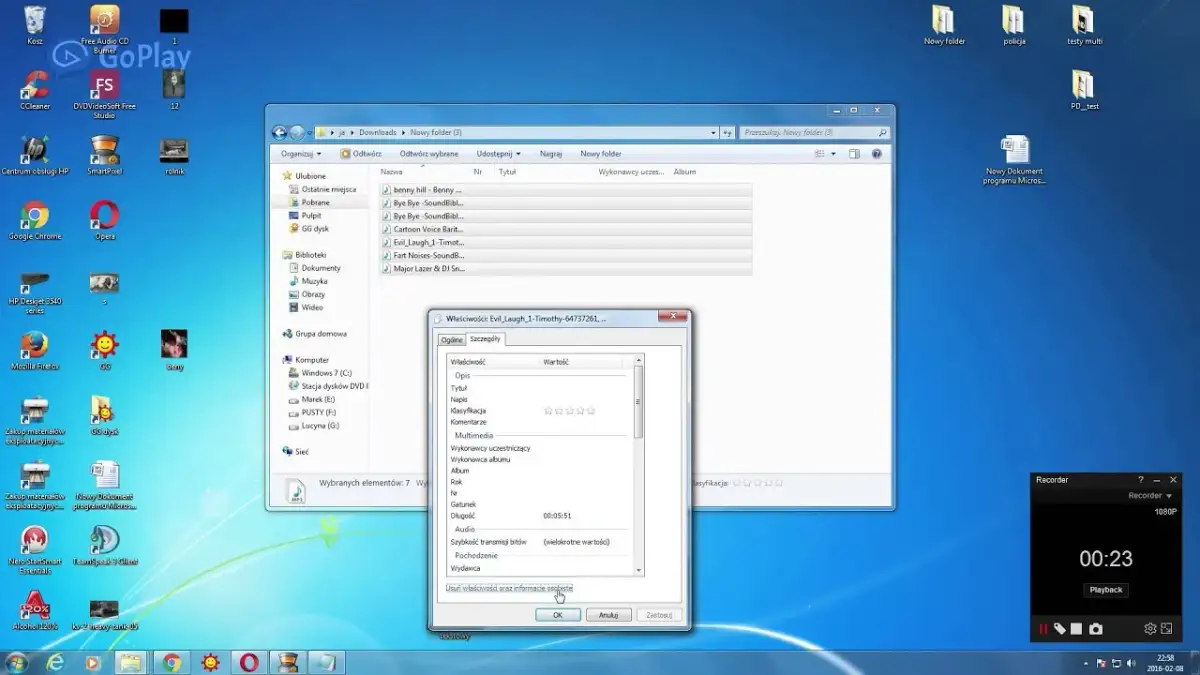The height and width of the screenshot is (675, 1200).
Task: Pause the recording in the Recorder panel
Action: (1042, 628)
